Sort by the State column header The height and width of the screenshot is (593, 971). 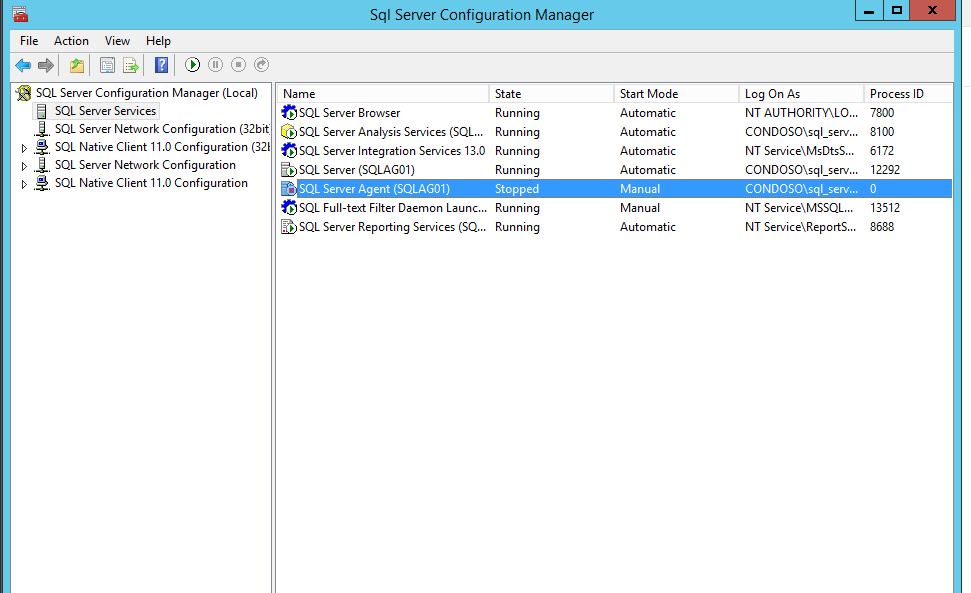(551, 93)
